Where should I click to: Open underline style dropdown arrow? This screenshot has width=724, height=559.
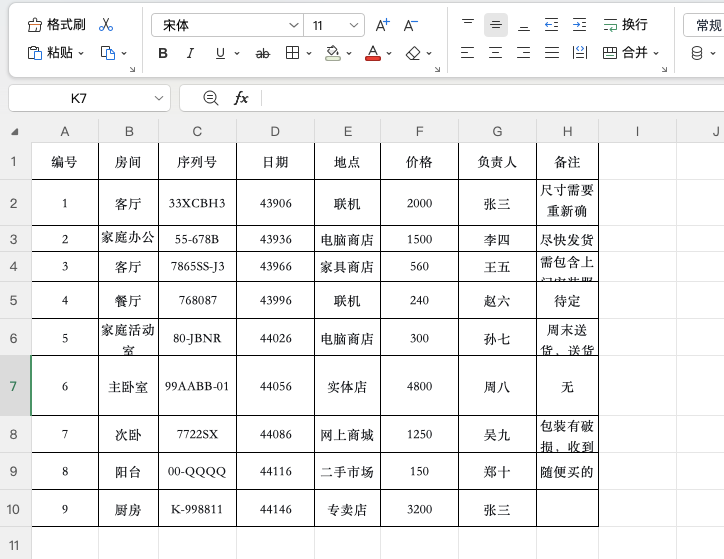point(237,54)
